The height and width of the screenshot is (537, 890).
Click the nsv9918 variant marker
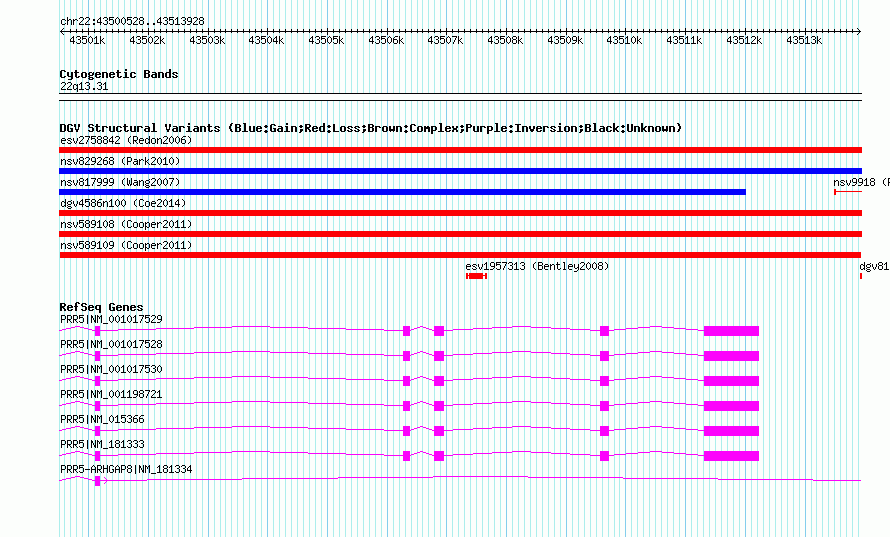pyautogui.click(x=848, y=192)
